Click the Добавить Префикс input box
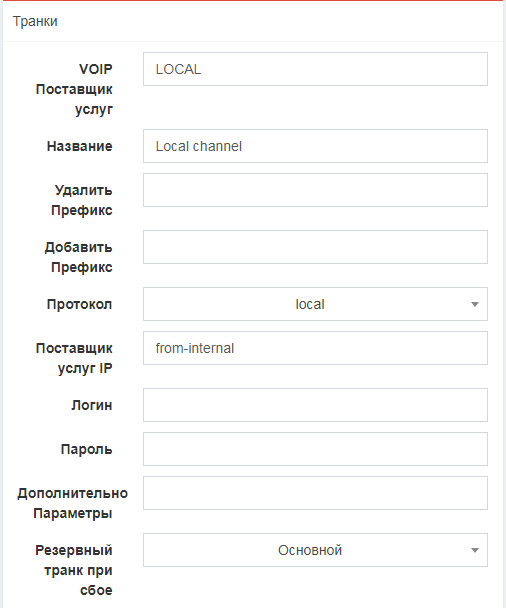The width and height of the screenshot is (506, 608). (x=315, y=247)
